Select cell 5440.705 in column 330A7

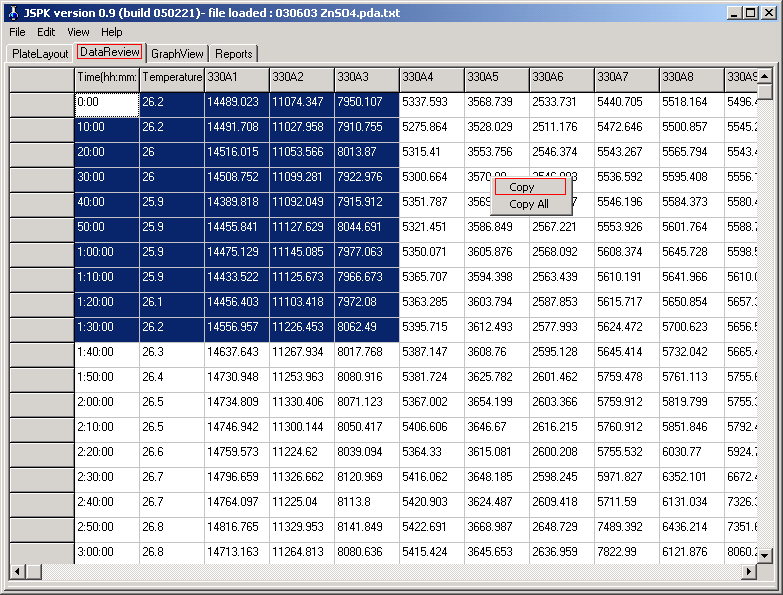(x=627, y=105)
